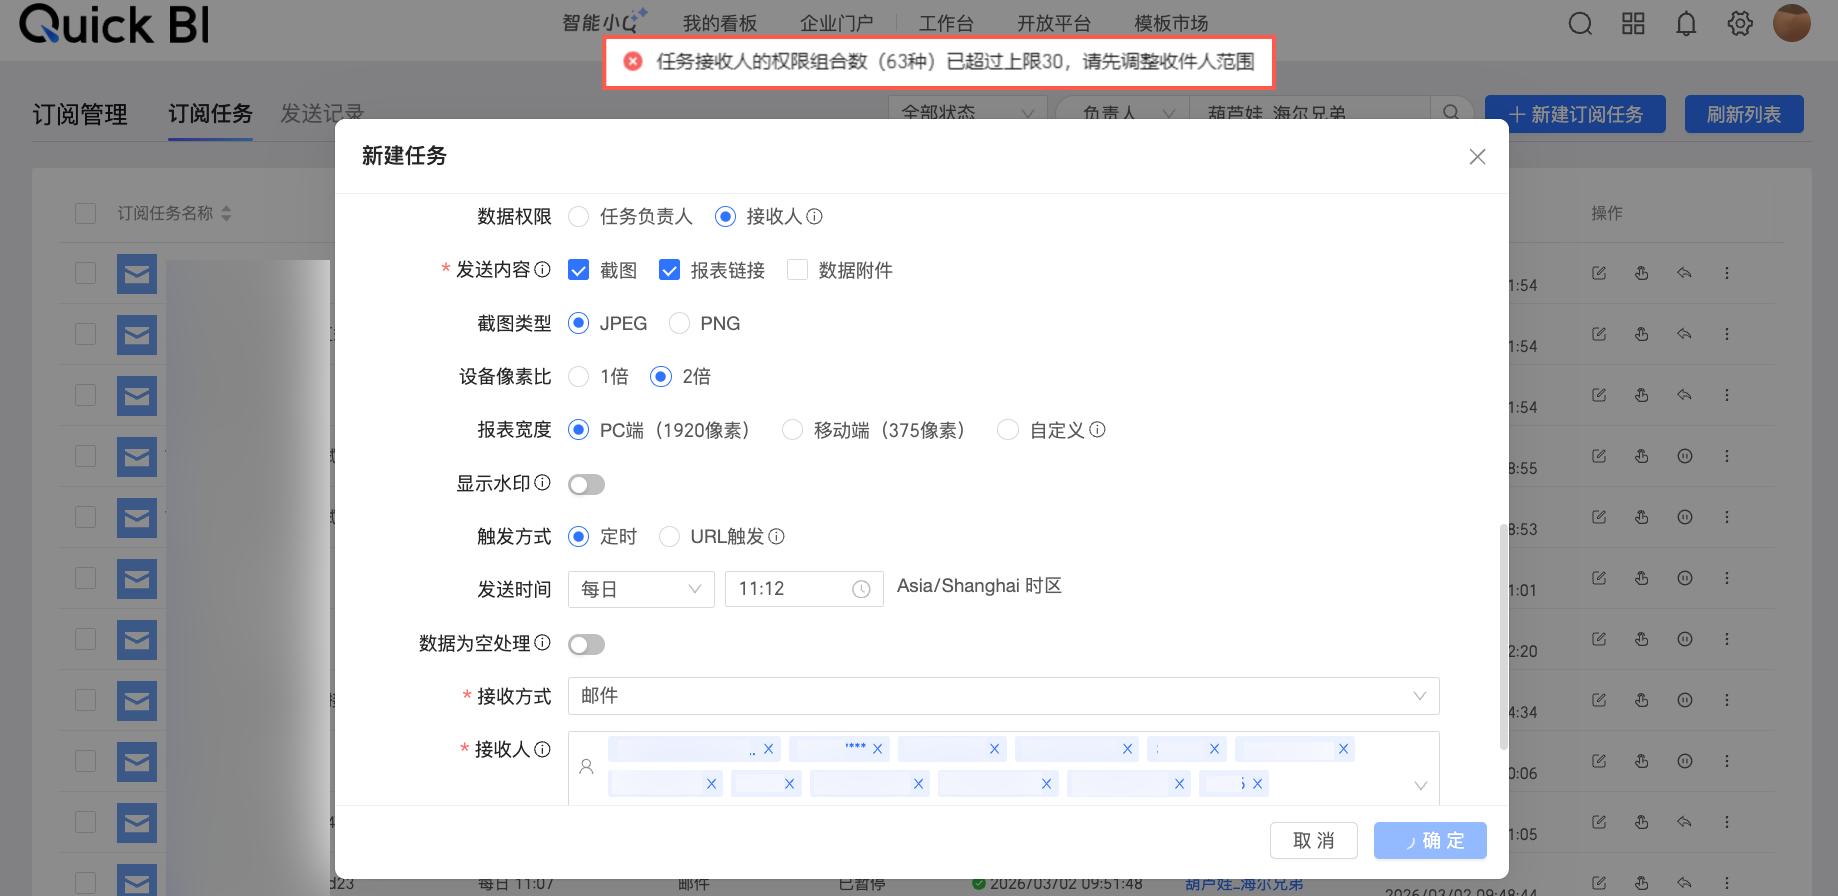Screen dimensions: 1838x896
Task: Switch to 发送记录 tab
Action: tap(322, 113)
